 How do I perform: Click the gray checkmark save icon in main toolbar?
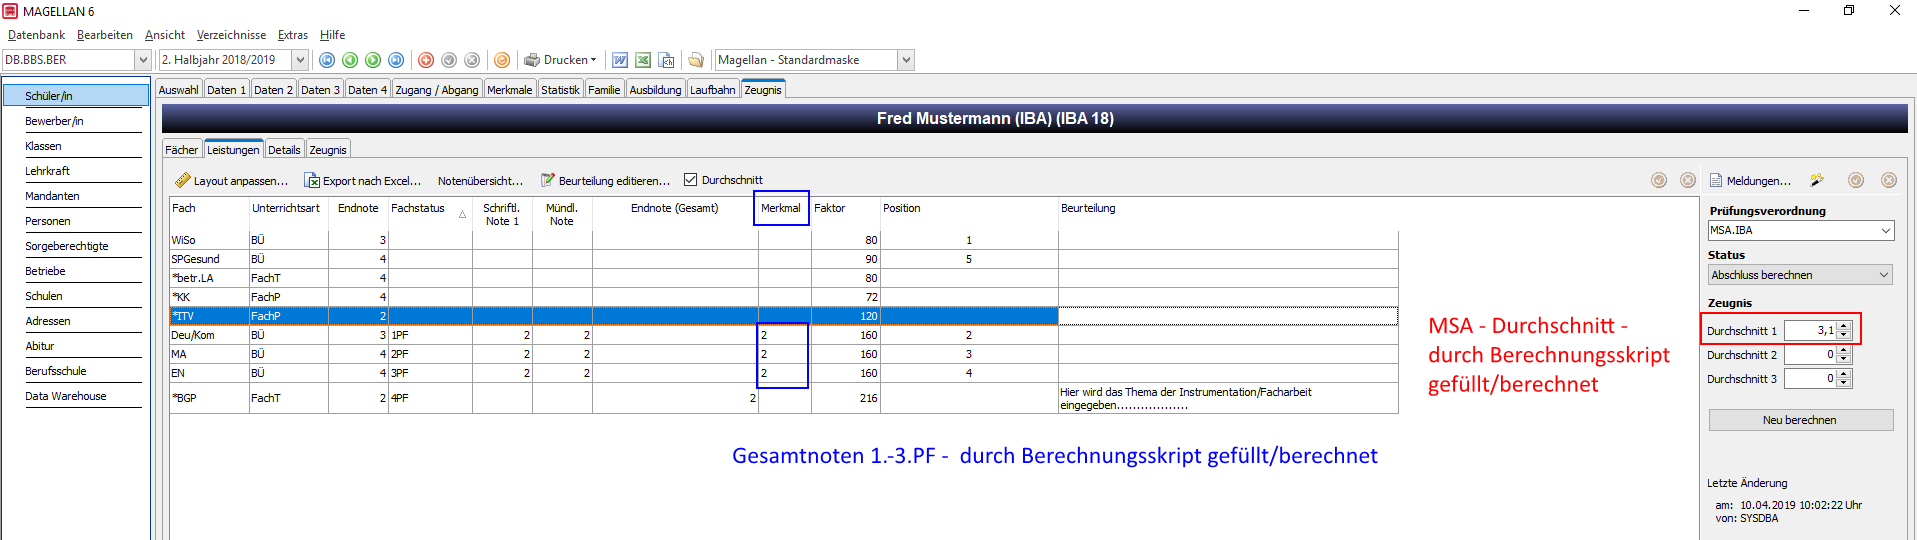click(x=449, y=60)
